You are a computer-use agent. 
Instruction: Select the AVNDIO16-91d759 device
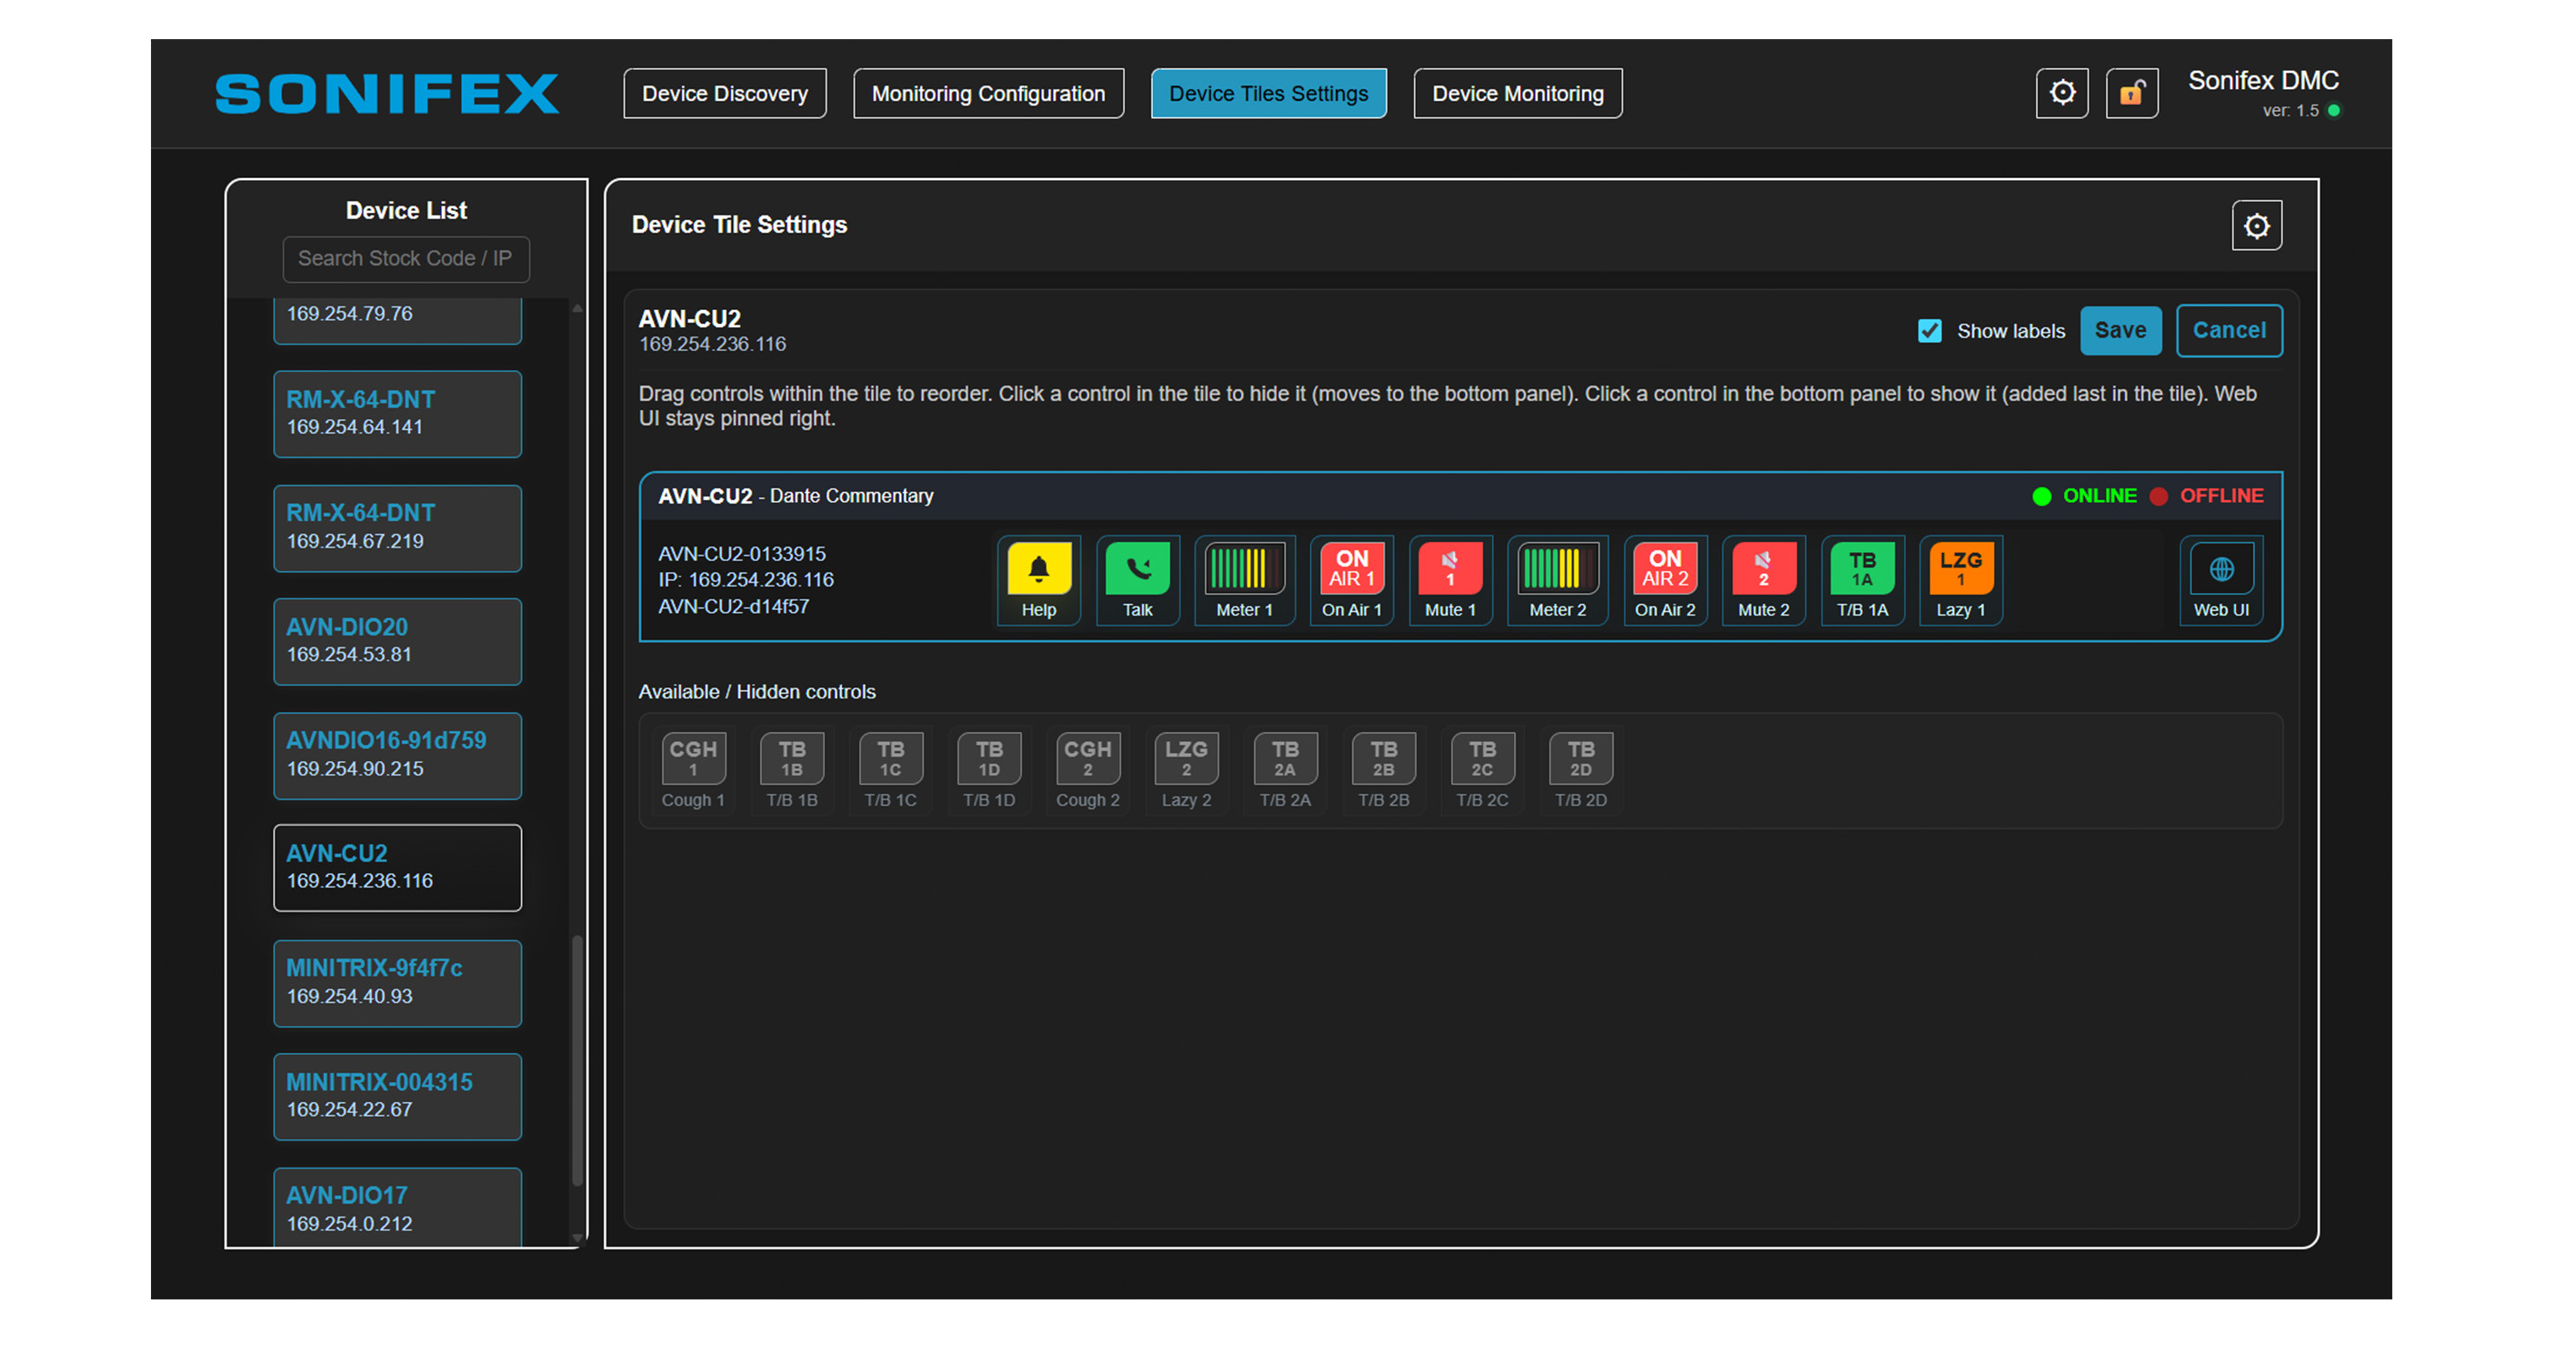pos(398,755)
